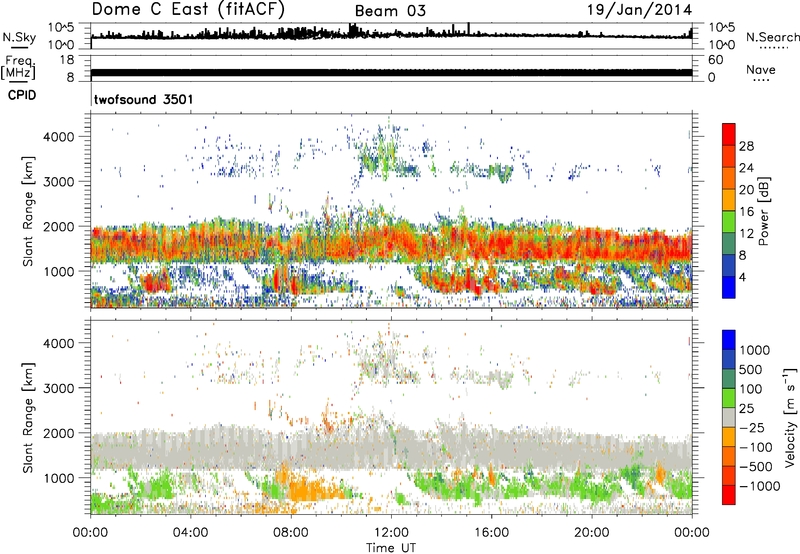Screen dimensions: 800x554
Task: Click the 'N.Sky' legend label
Action: coord(19,37)
